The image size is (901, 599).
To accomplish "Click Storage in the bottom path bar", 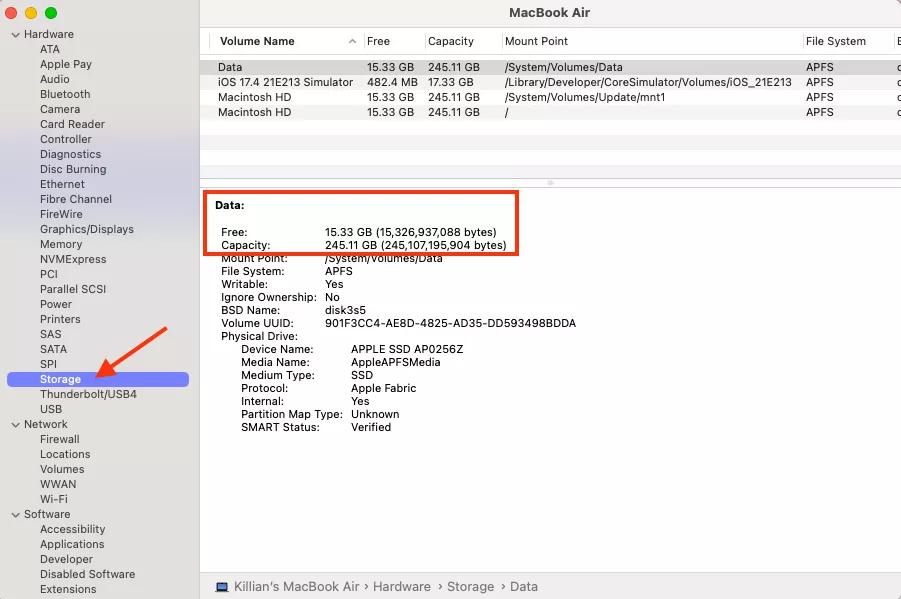I will click(x=470, y=587).
